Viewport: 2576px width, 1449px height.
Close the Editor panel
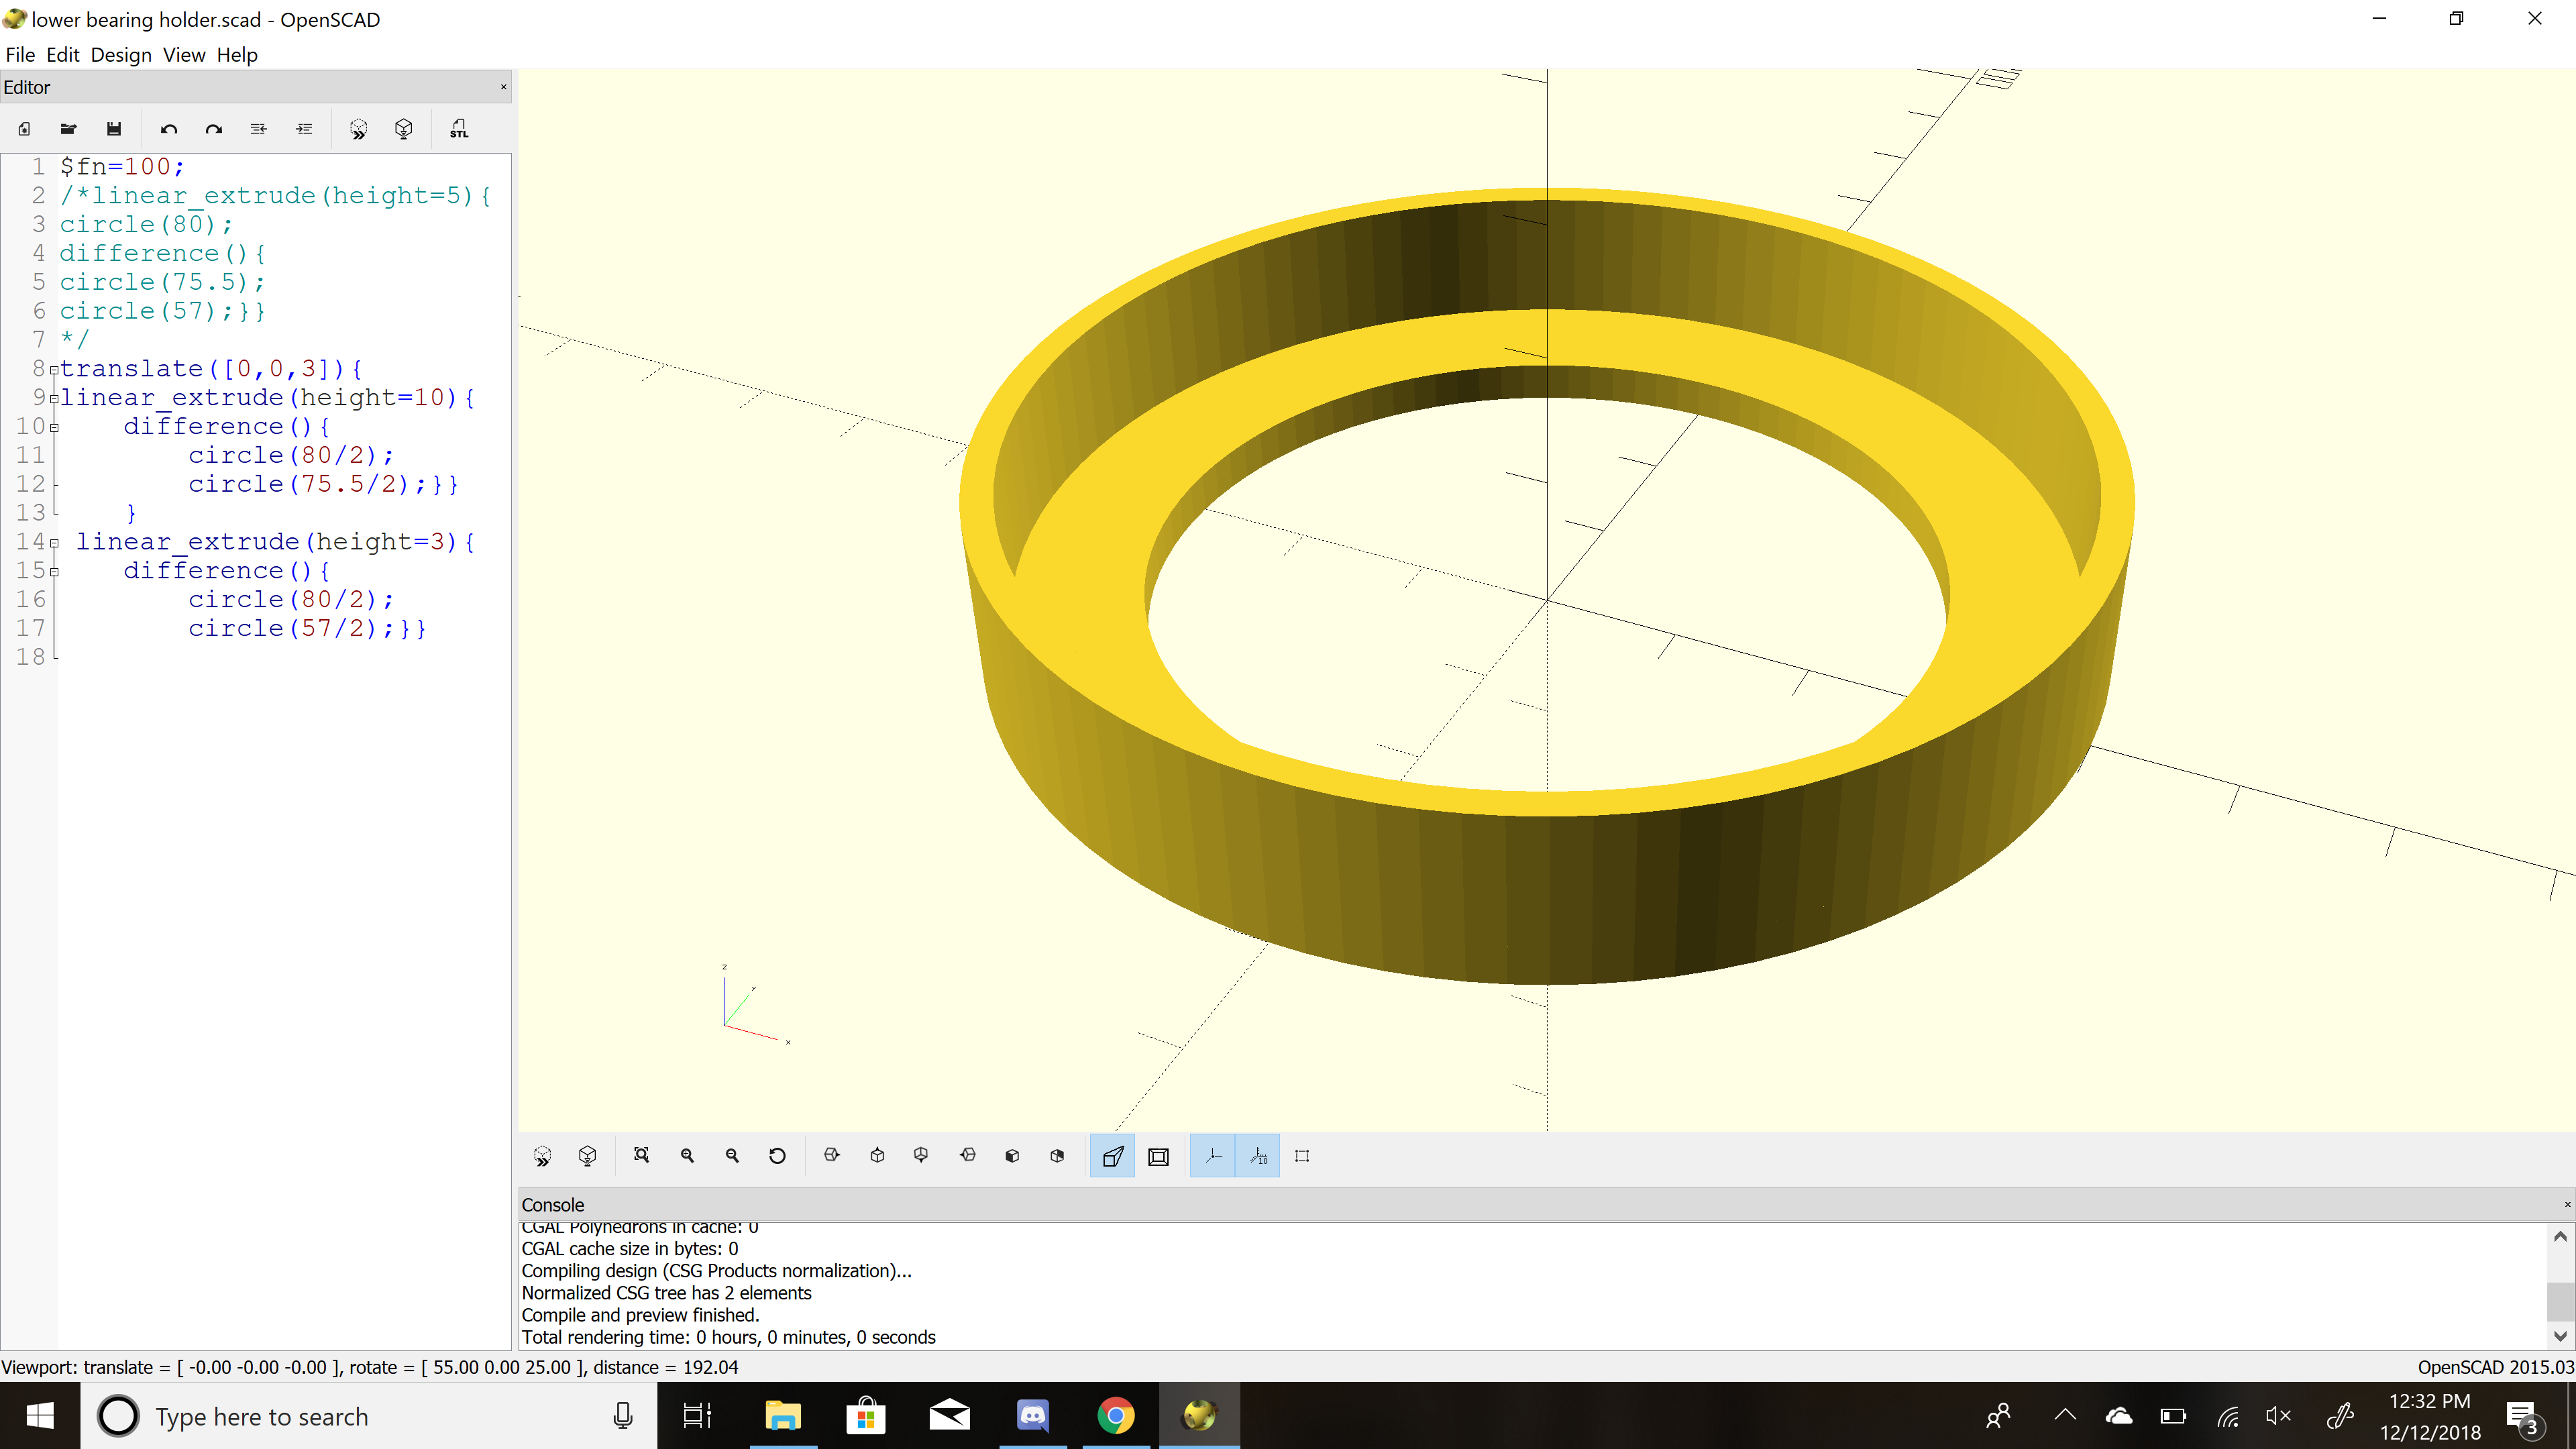pos(503,87)
